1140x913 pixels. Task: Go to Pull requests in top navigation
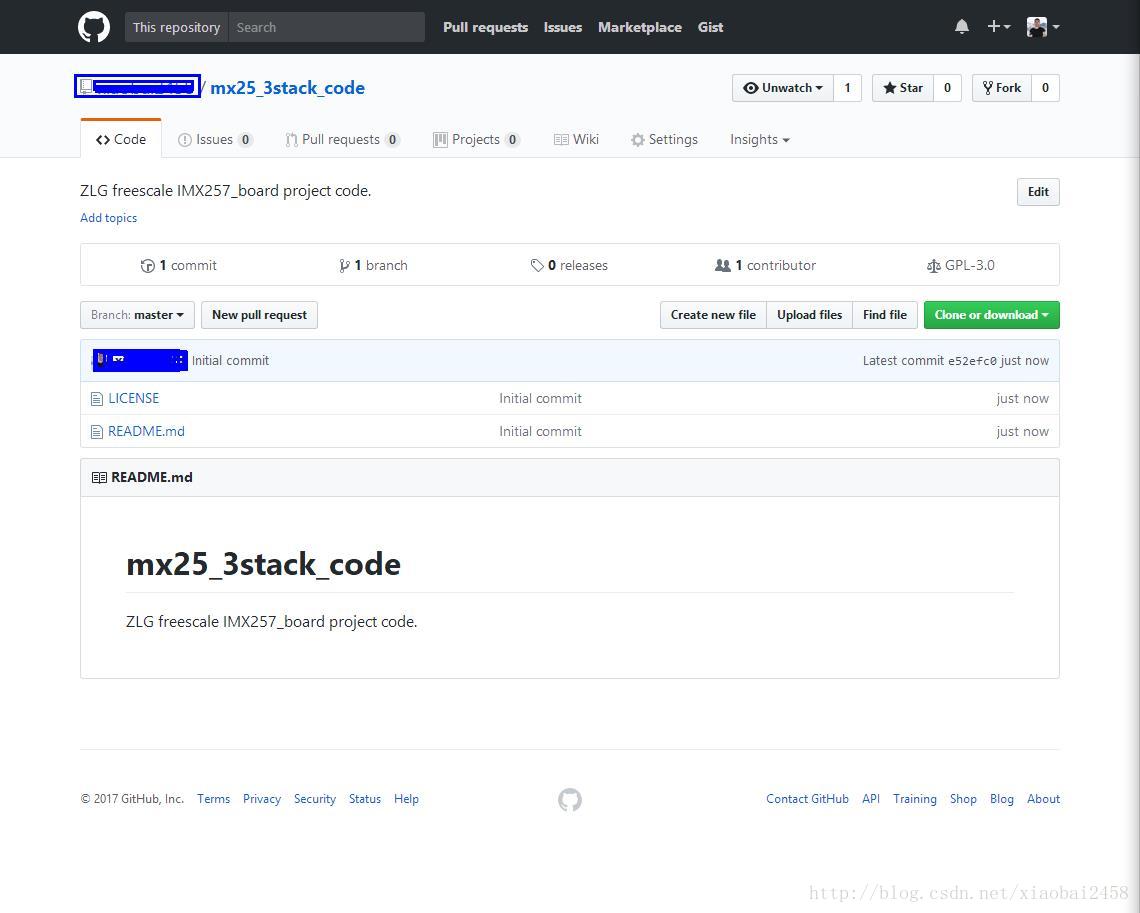point(486,27)
